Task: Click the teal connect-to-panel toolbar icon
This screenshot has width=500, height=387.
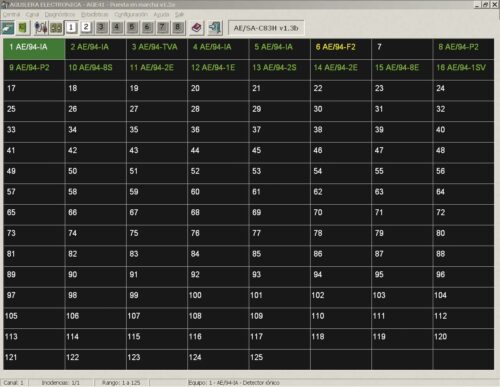Action: (8, 28)
